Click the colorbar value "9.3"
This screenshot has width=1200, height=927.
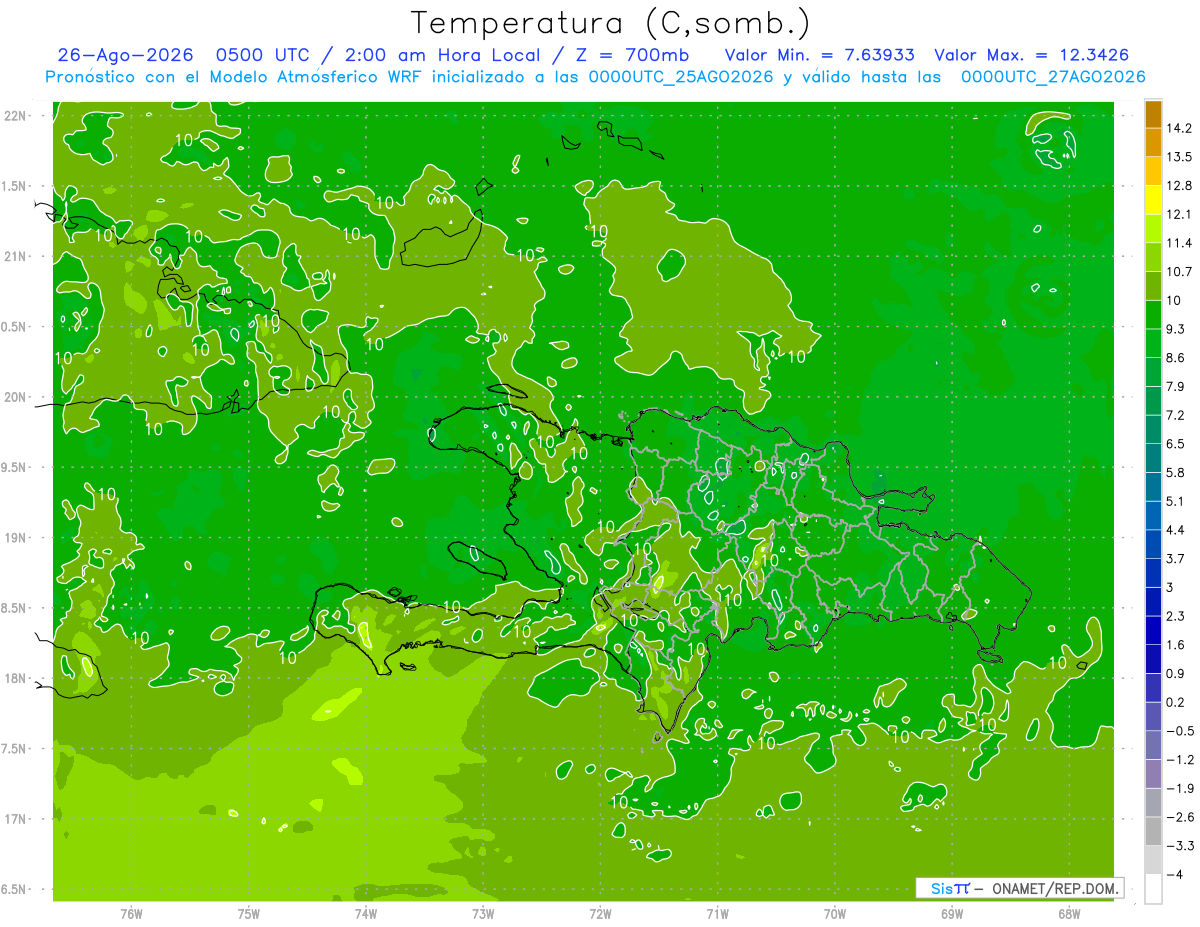tap(1176, 329)
